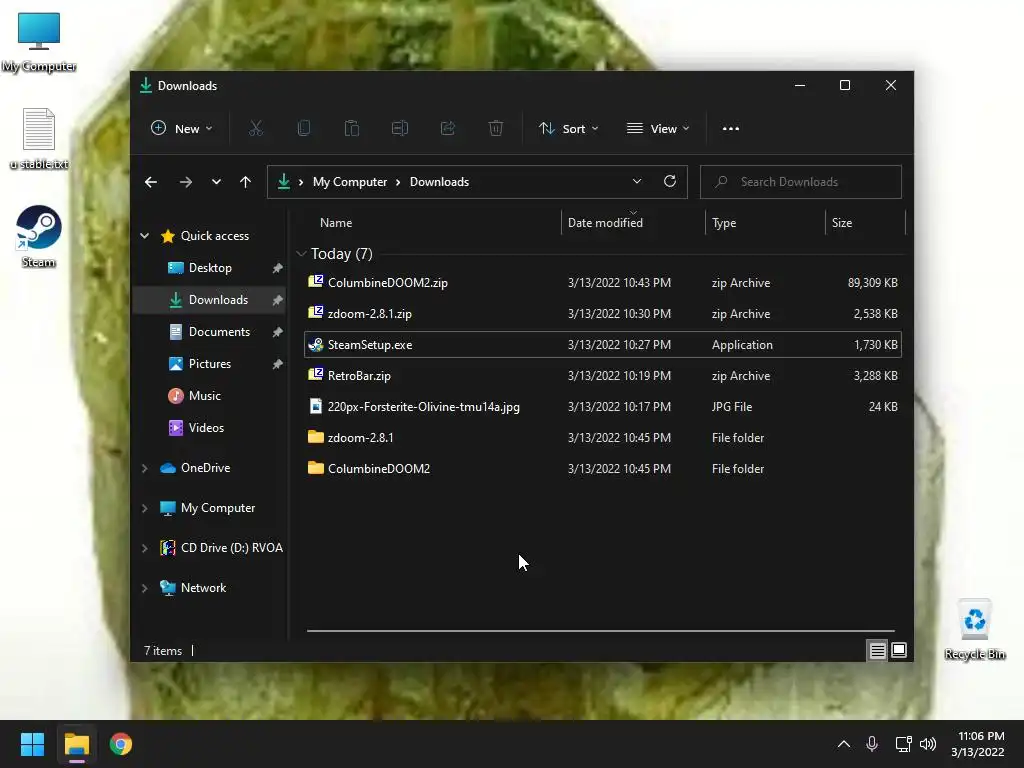
Task: Select Pictures in Quick access
Action: pos(210,364)
